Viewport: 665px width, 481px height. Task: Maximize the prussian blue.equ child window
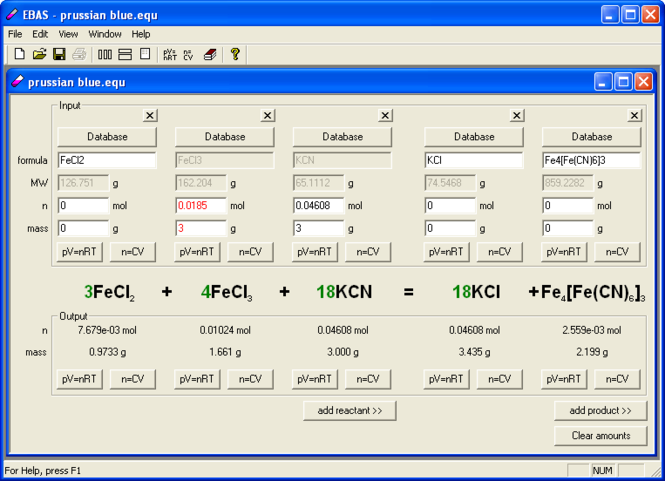623,81
